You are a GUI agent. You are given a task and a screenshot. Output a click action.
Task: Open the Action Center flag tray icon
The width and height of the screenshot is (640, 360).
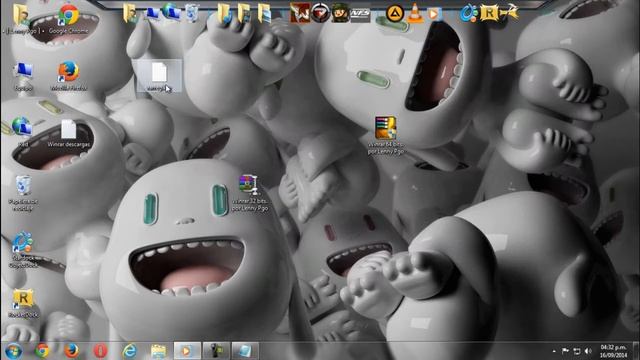coord(565,351)
